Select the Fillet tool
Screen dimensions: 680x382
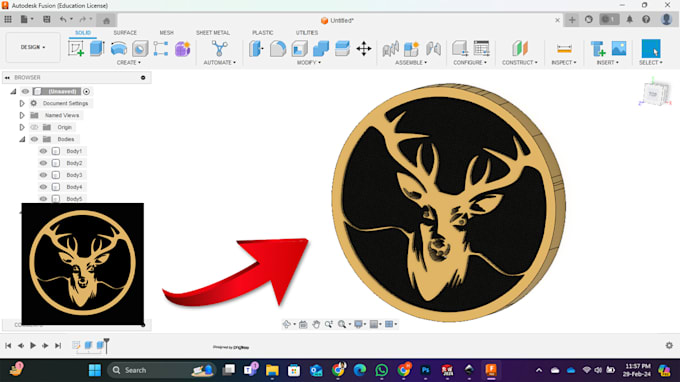tap(278, 49)
